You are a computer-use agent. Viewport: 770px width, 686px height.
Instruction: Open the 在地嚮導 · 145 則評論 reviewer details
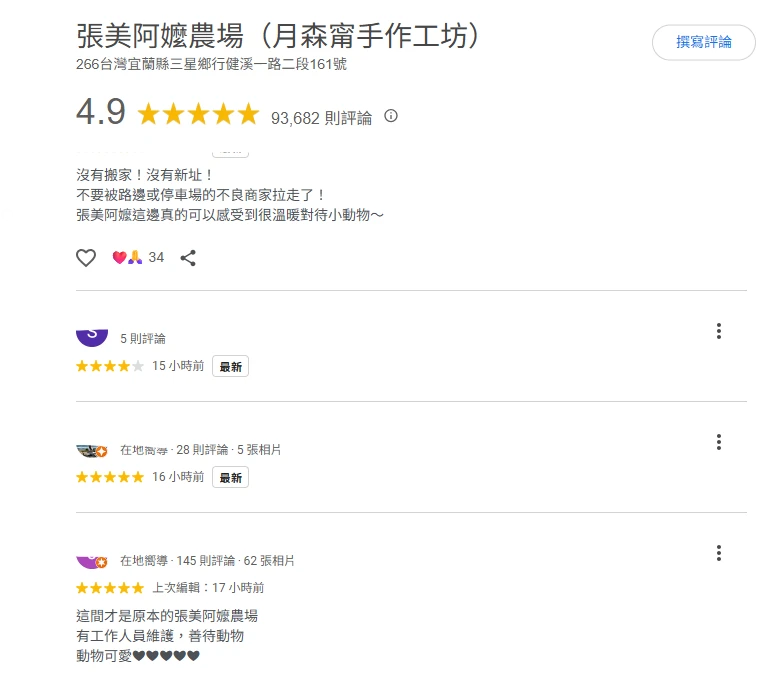[x=207, y=561]
